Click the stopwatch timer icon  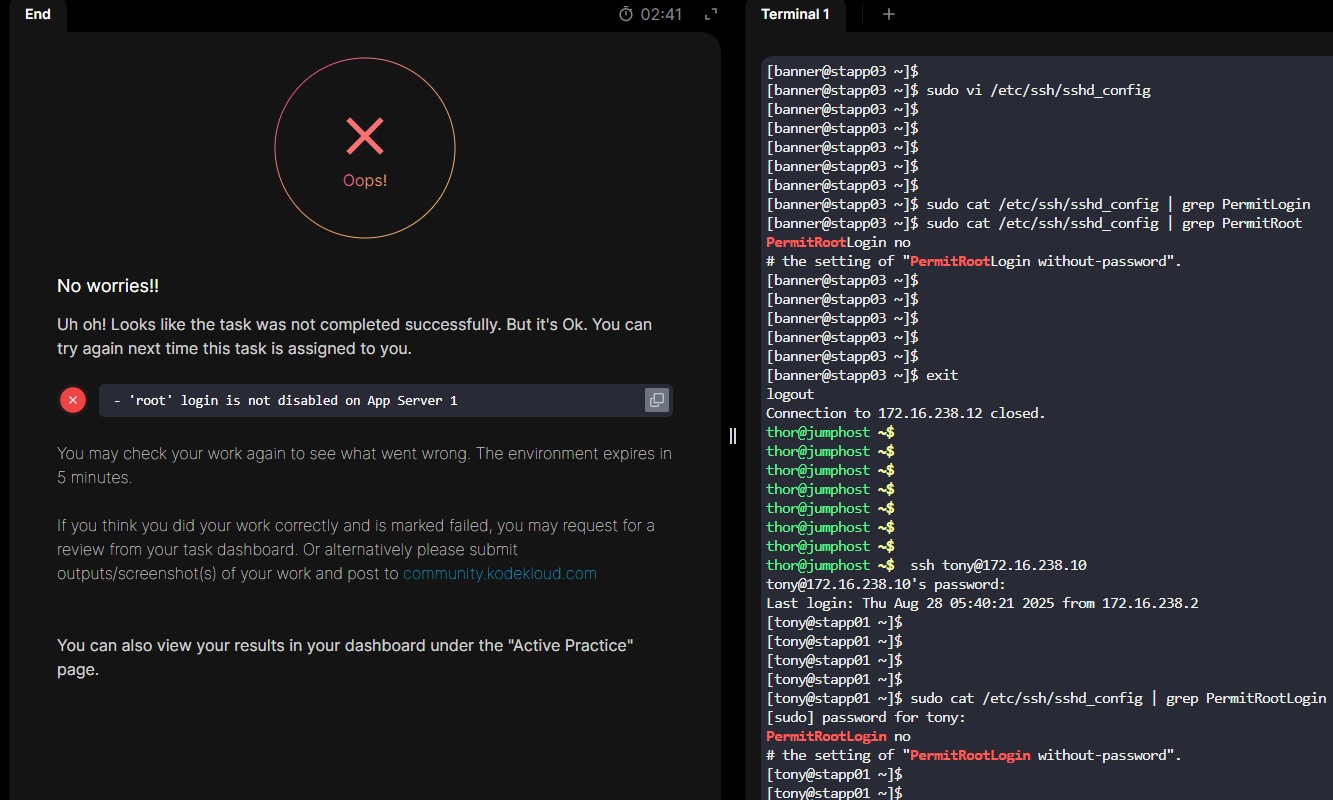(x=626, y=14)
